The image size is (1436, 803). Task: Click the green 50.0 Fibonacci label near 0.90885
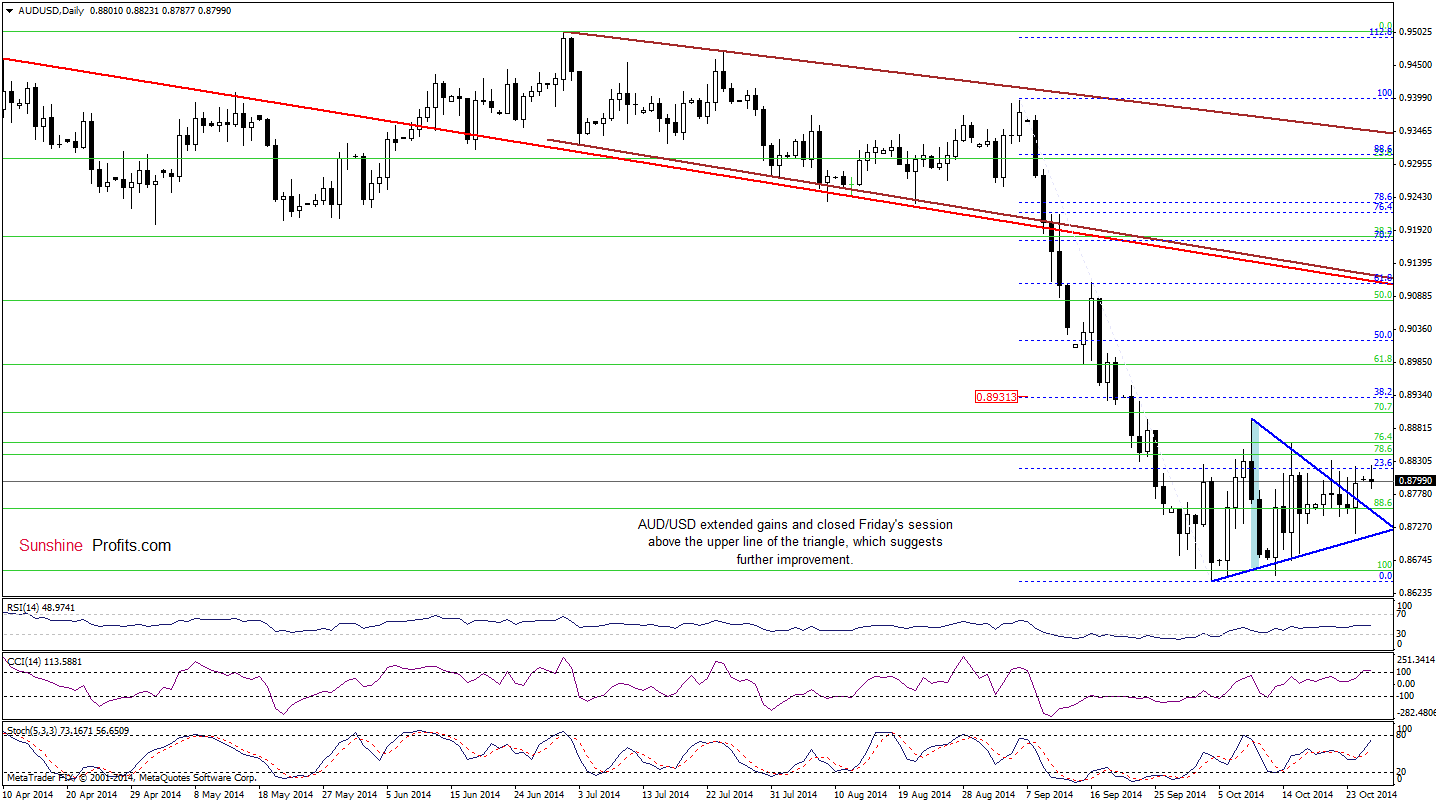click(1384, 295)
